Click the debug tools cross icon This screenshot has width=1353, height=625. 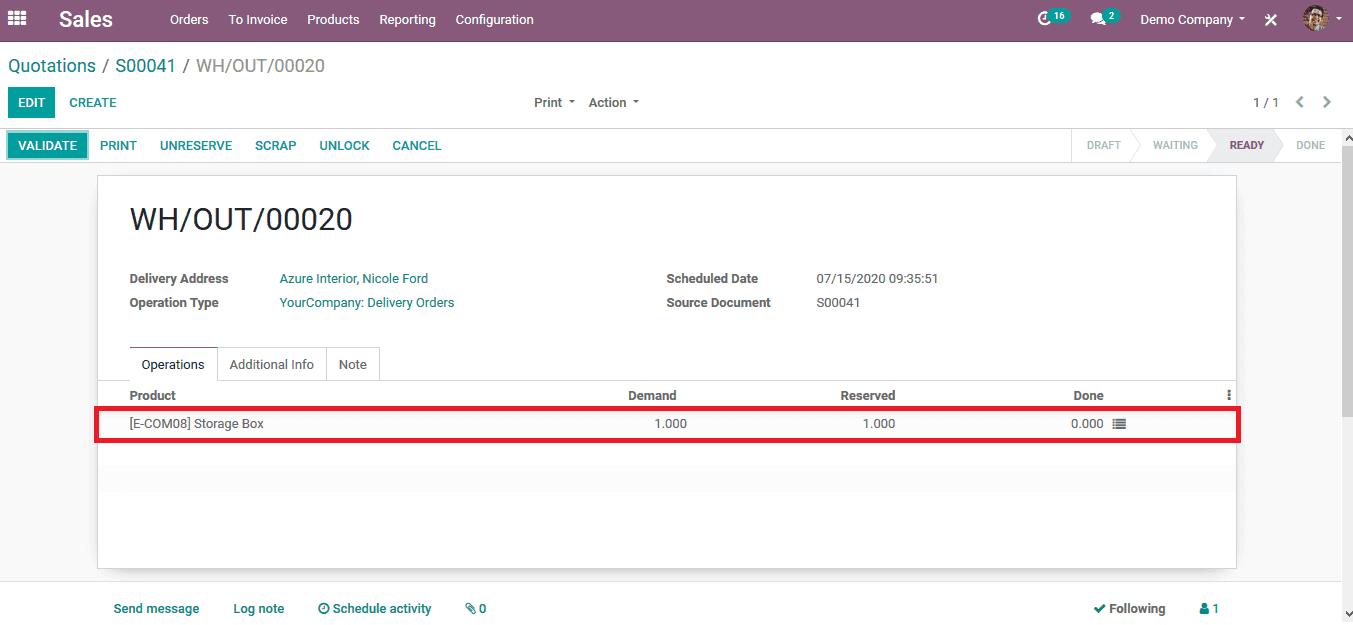tap(1271, 19)
